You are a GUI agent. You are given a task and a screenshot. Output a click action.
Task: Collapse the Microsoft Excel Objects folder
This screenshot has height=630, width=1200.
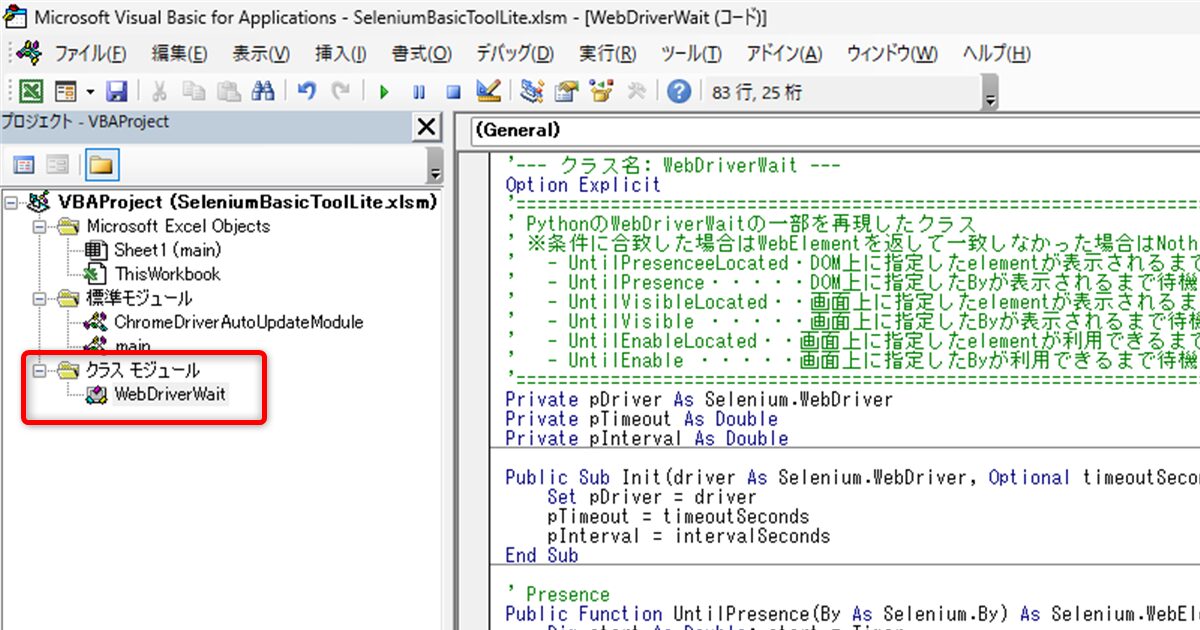pyautogui.click(x=40, y=226)
